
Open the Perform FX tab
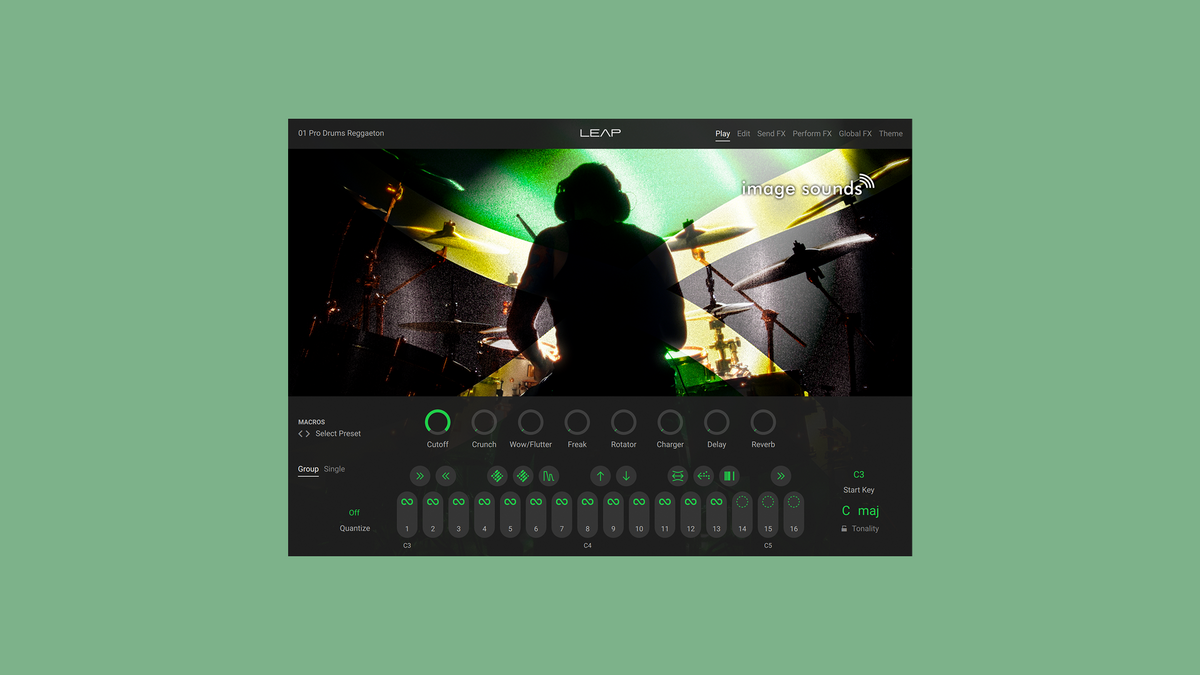812,133
